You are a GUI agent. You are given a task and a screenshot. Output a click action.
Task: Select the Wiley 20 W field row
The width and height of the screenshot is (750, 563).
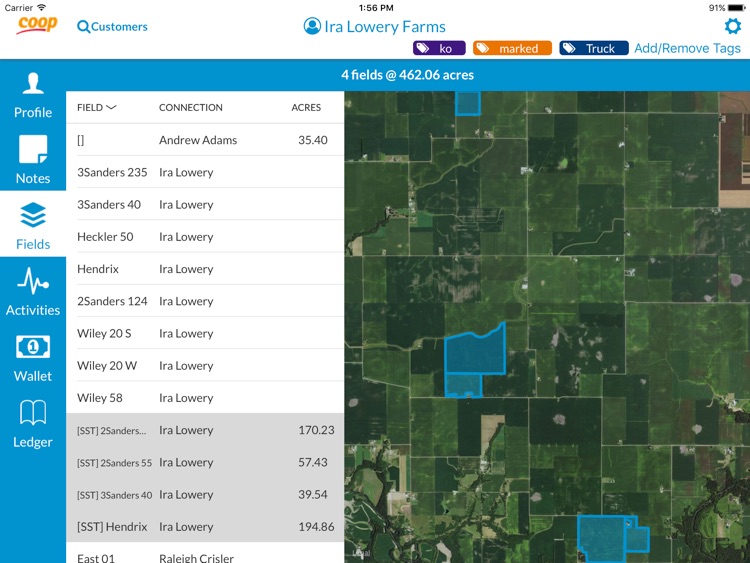tap(205, 365)
